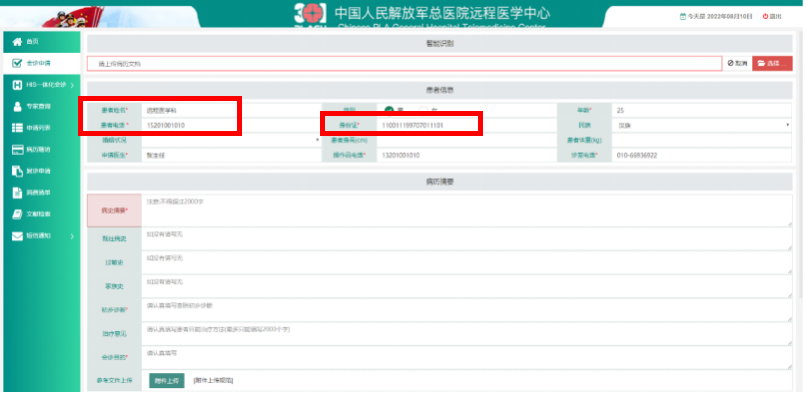Open HIS一体化会诊 via its H icon
This screenshot has height=394, width=806.
click(17, 85)
